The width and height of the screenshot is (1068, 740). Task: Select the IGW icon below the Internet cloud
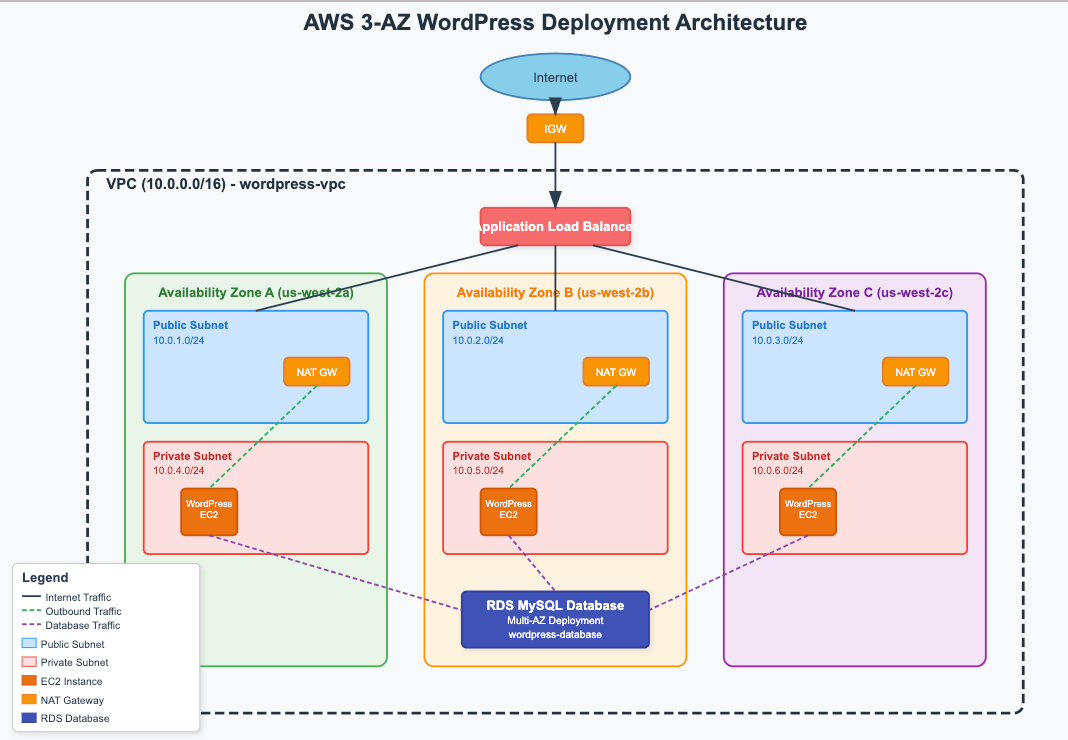[x=554, y=128]
